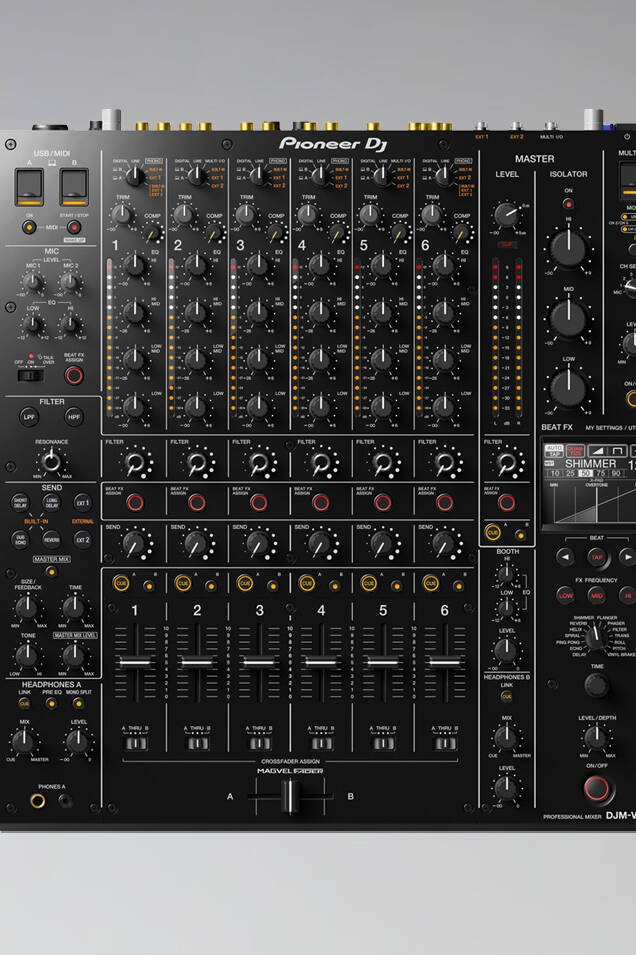Select the LOW FX frequency button

click(x=566, y=595)
